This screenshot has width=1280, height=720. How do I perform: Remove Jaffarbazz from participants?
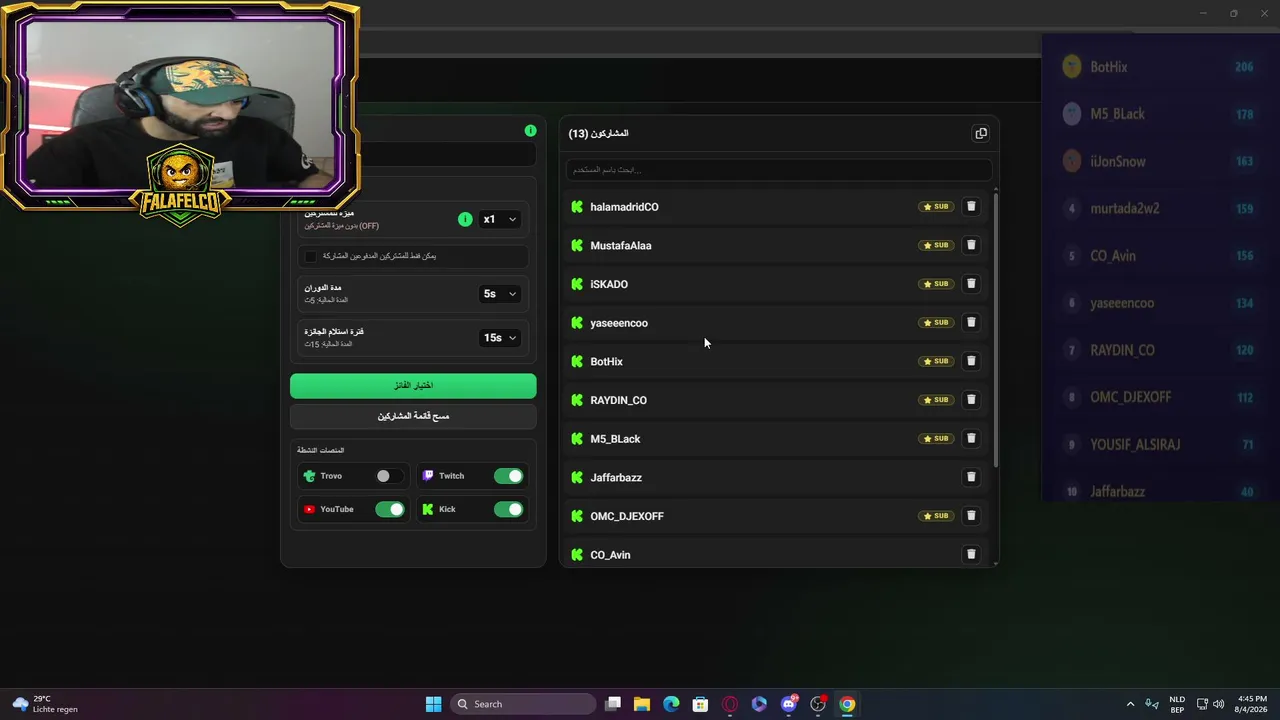[971, 477]
